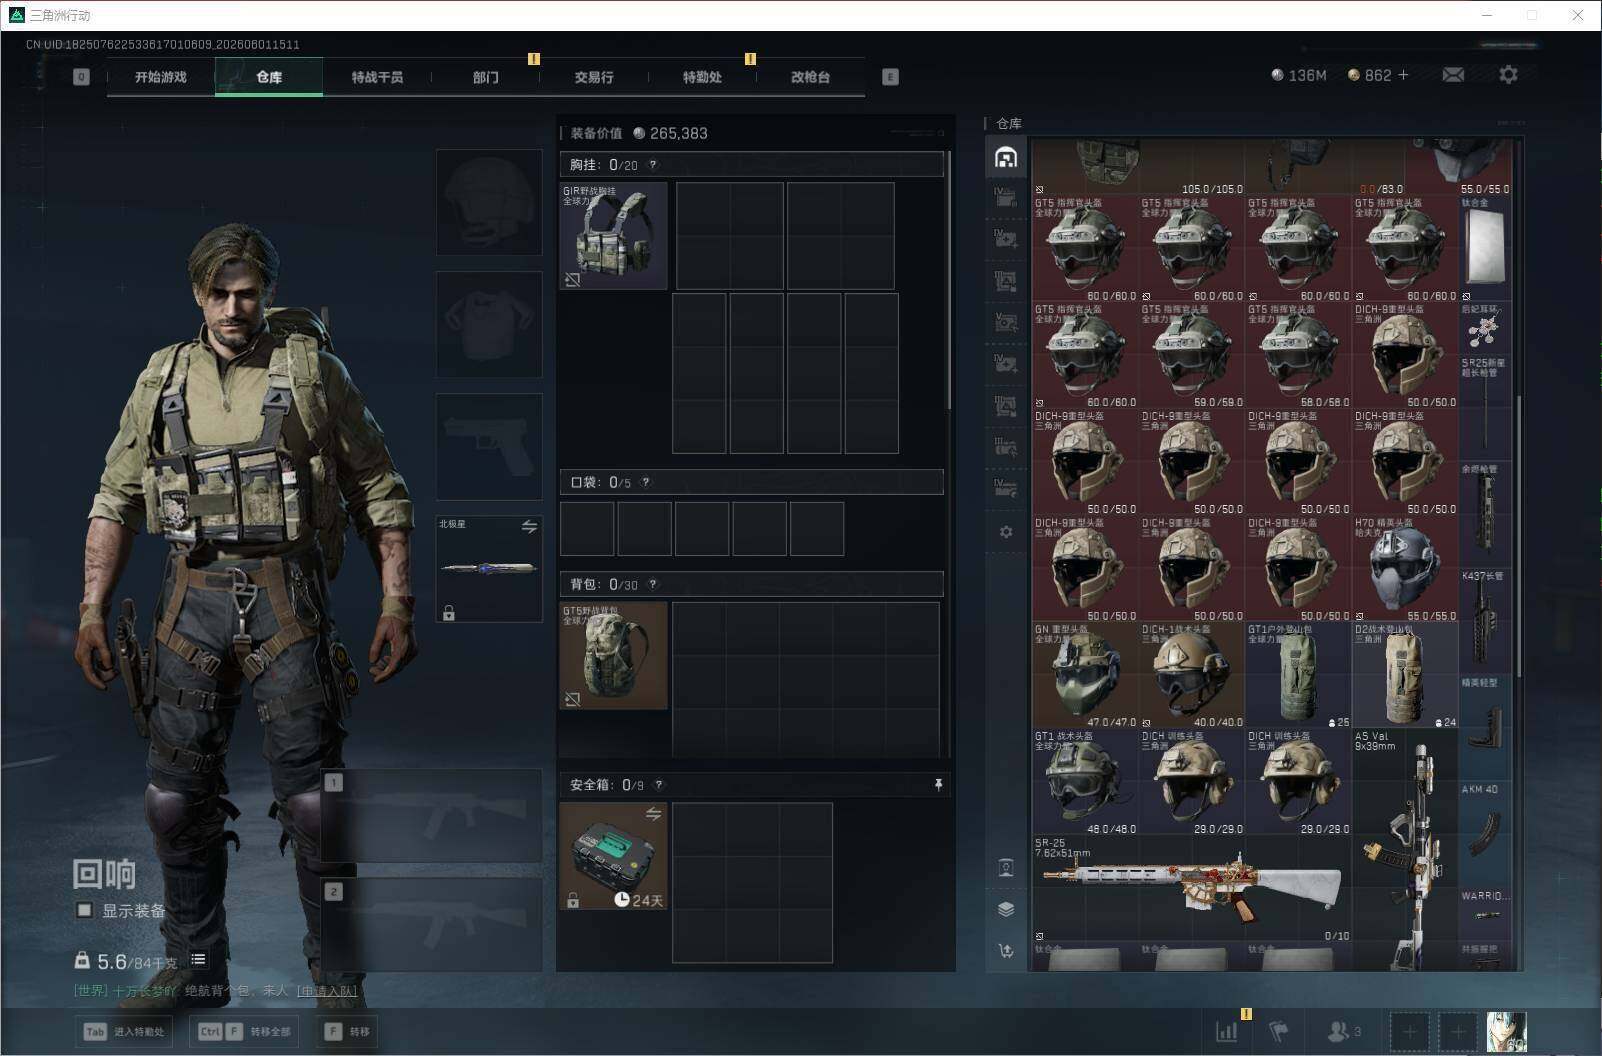The image size is (1602, 1056).
Task: Select the GT5 helmet with 58.0/58.0 durability
Action: [1299, 355]
